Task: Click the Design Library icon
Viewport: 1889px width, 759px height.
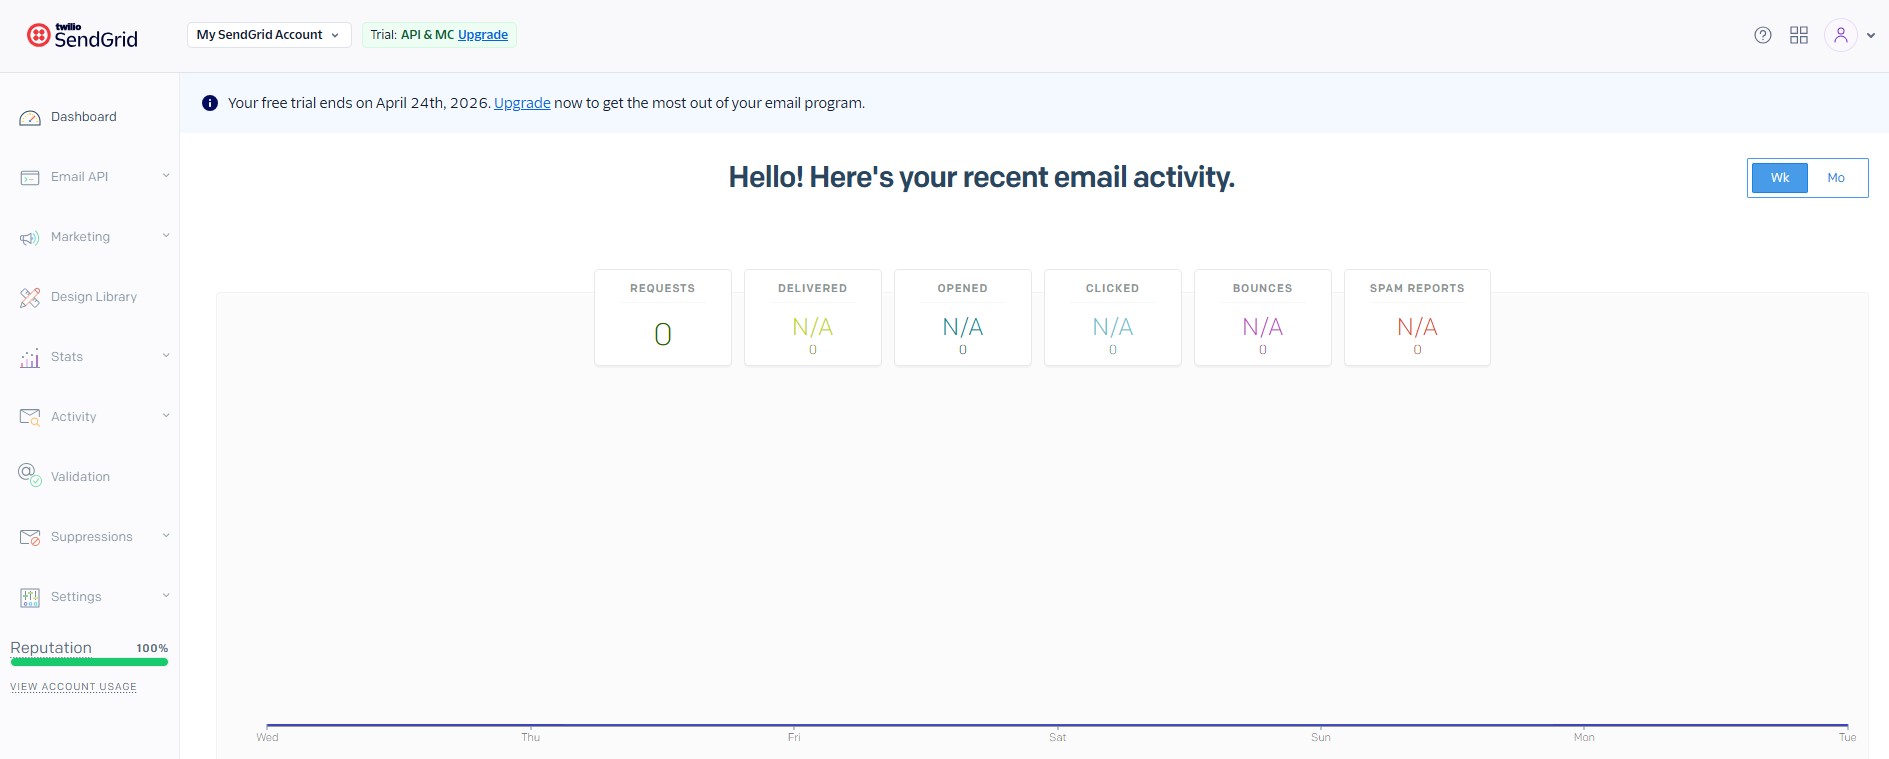Action: [x=30, y=297]
